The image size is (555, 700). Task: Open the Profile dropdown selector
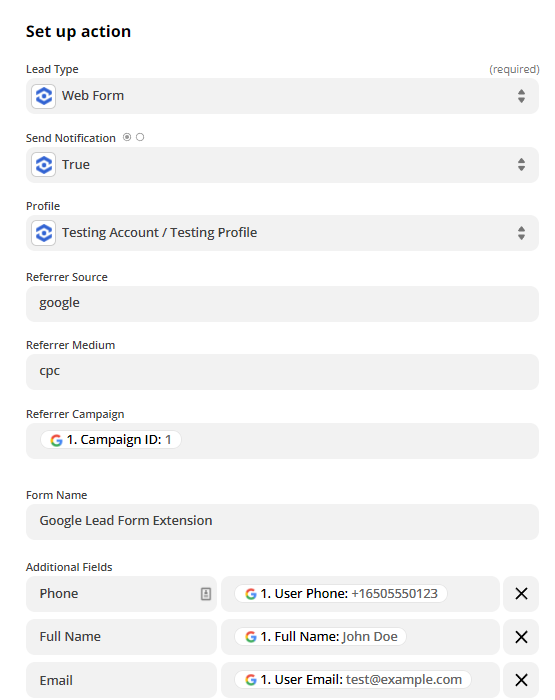point(521,233)
